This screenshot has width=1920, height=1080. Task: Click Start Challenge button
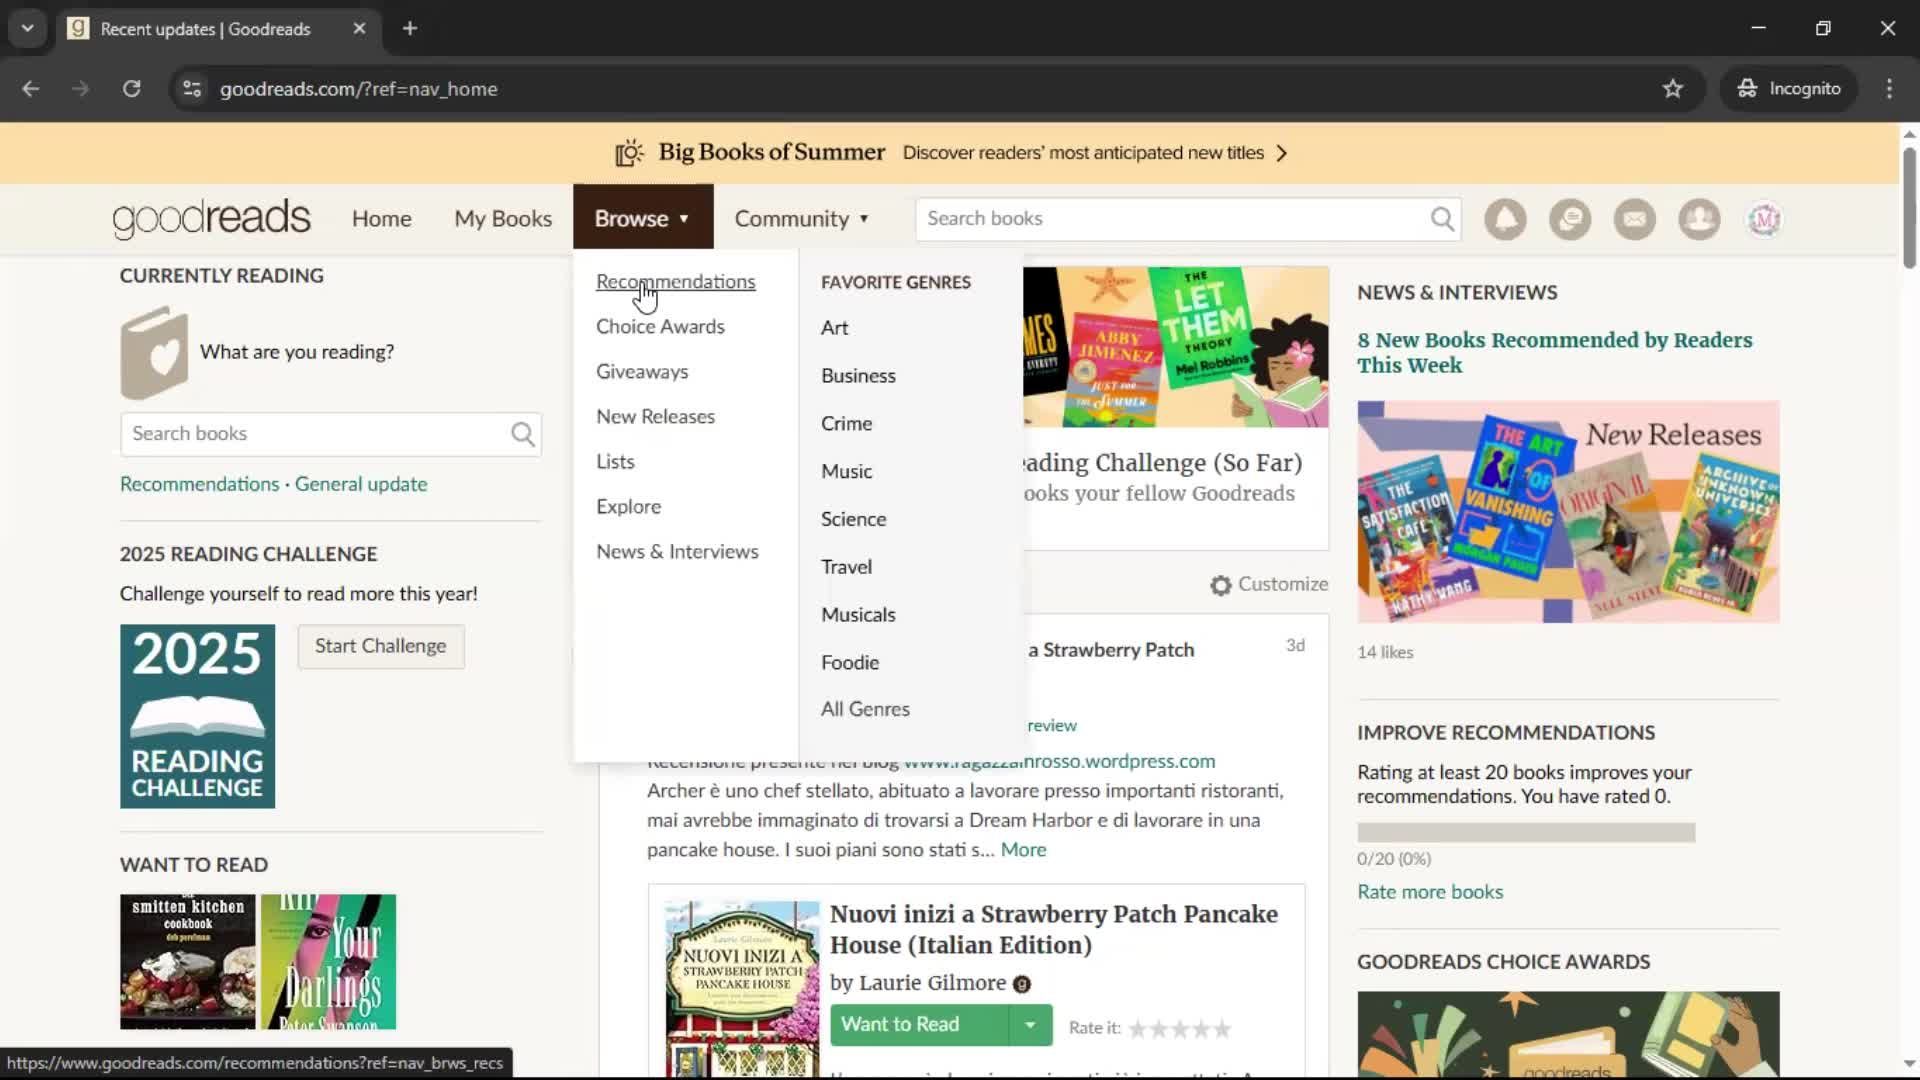pyautogui.click(x=381, y=647)
